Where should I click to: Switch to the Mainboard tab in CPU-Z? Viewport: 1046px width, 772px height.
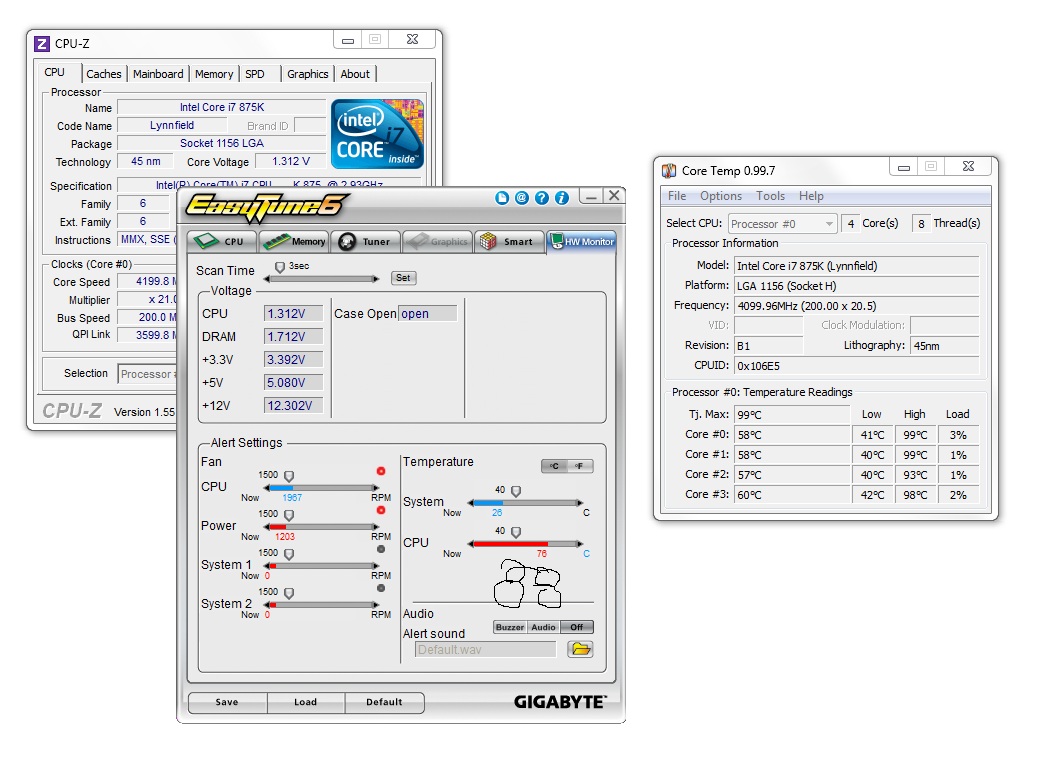[x=158, y=74]
